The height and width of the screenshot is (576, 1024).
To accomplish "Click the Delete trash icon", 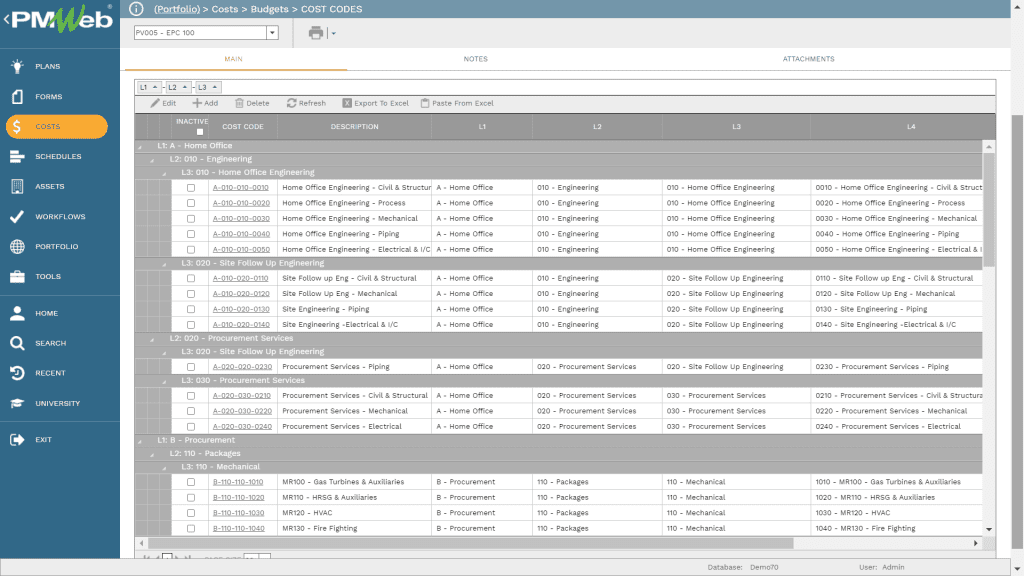I will [x=239, y=103].
